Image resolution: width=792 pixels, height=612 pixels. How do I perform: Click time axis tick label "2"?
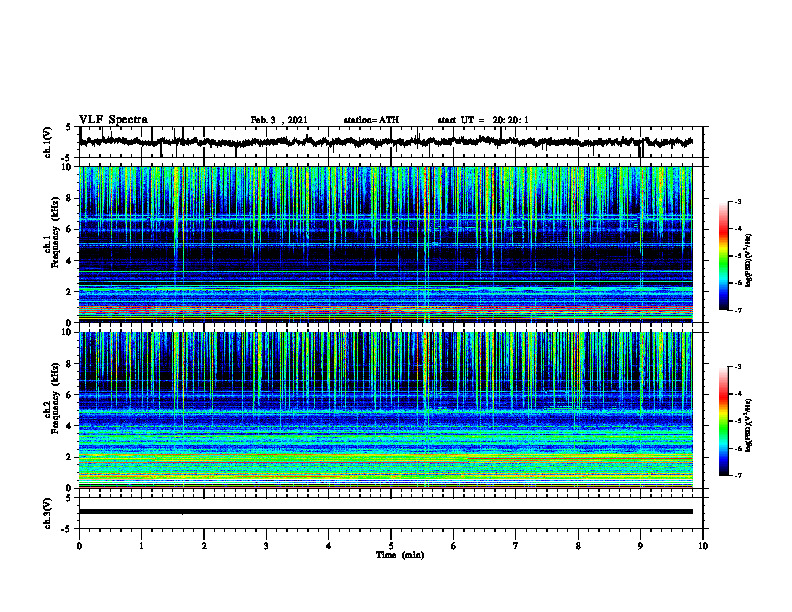click(204, 546)
